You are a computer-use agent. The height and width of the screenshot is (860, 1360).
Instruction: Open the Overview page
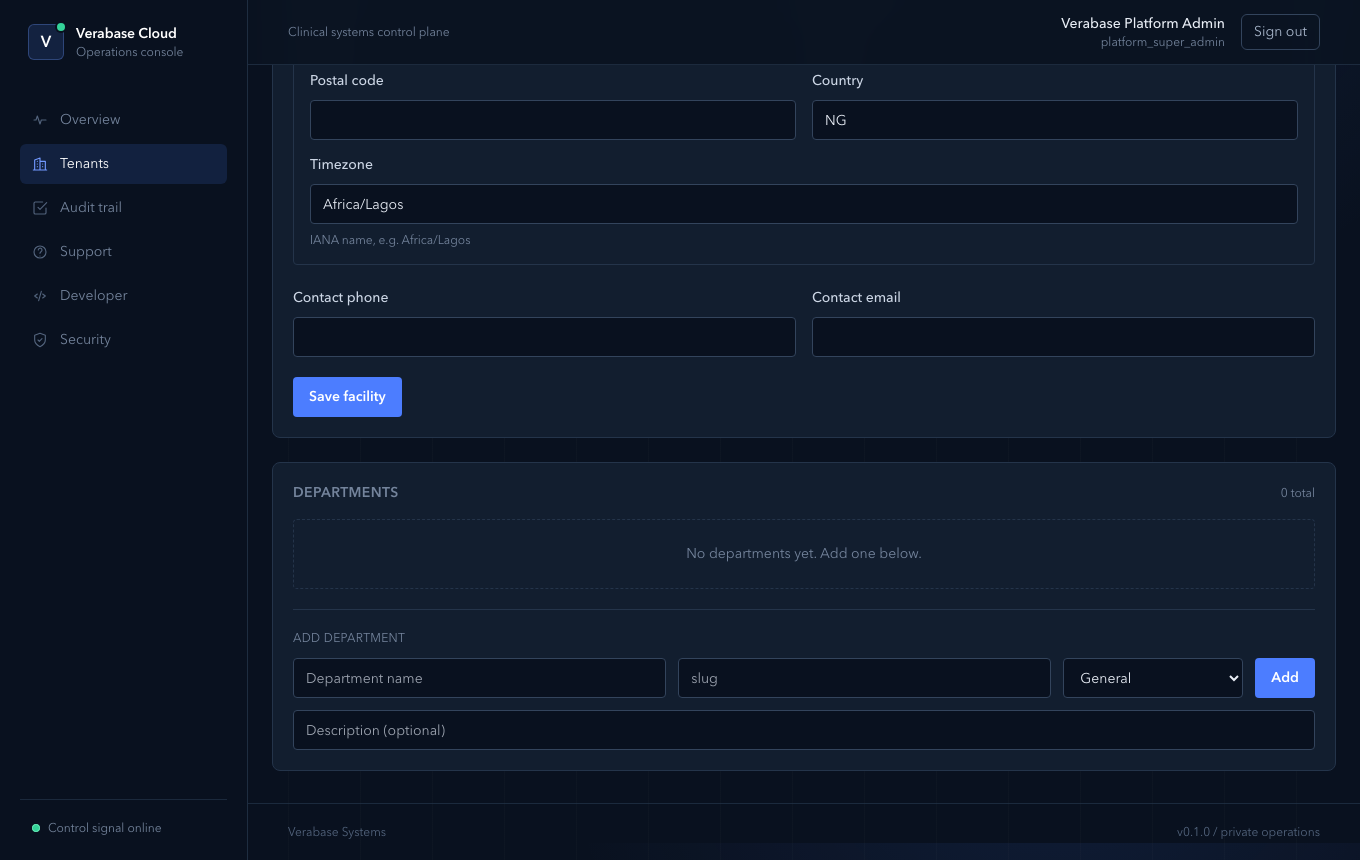point(123,120)
